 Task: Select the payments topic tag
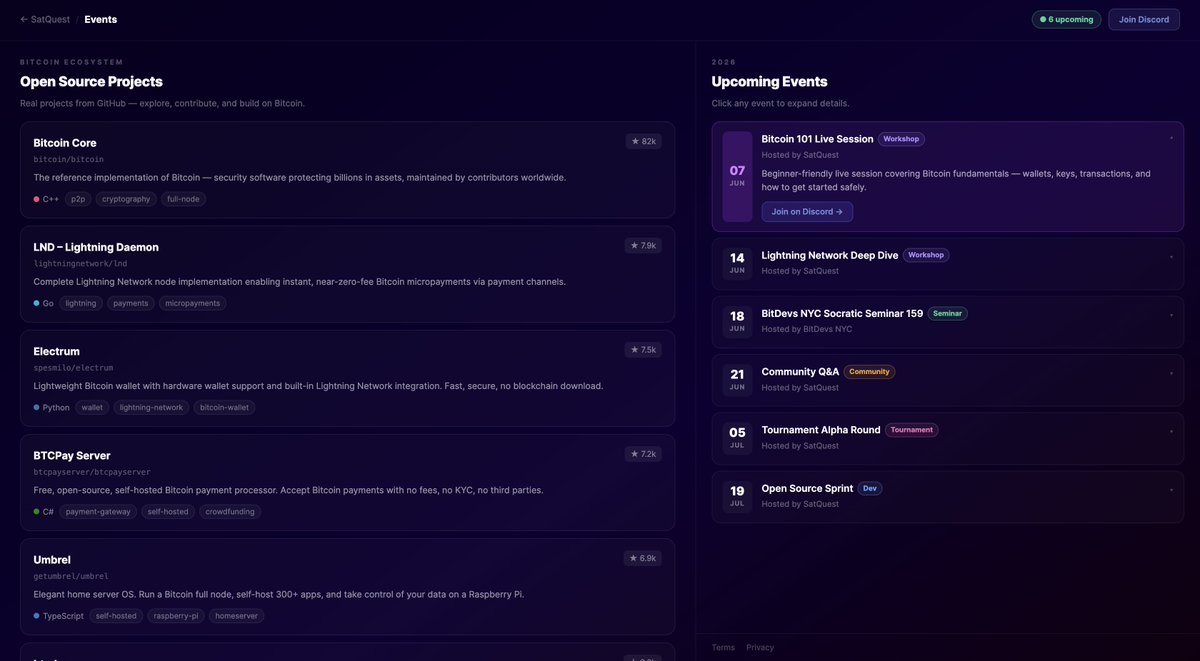131,303
